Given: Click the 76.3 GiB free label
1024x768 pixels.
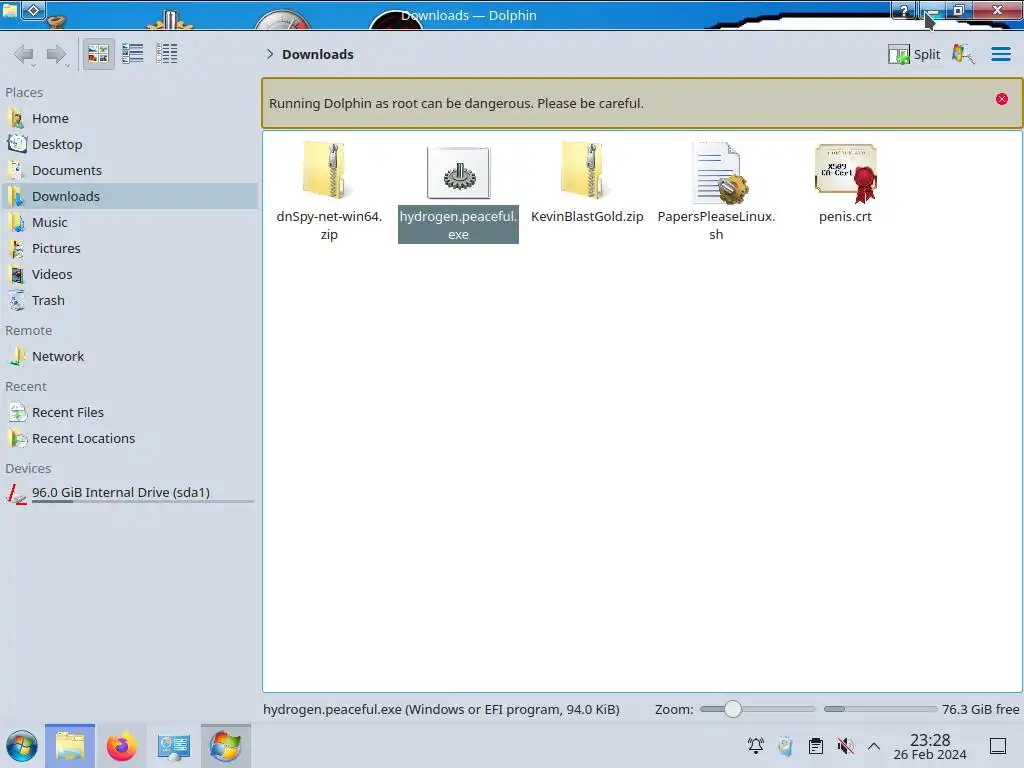Looking at the screenshot, I should pos(980,709).
